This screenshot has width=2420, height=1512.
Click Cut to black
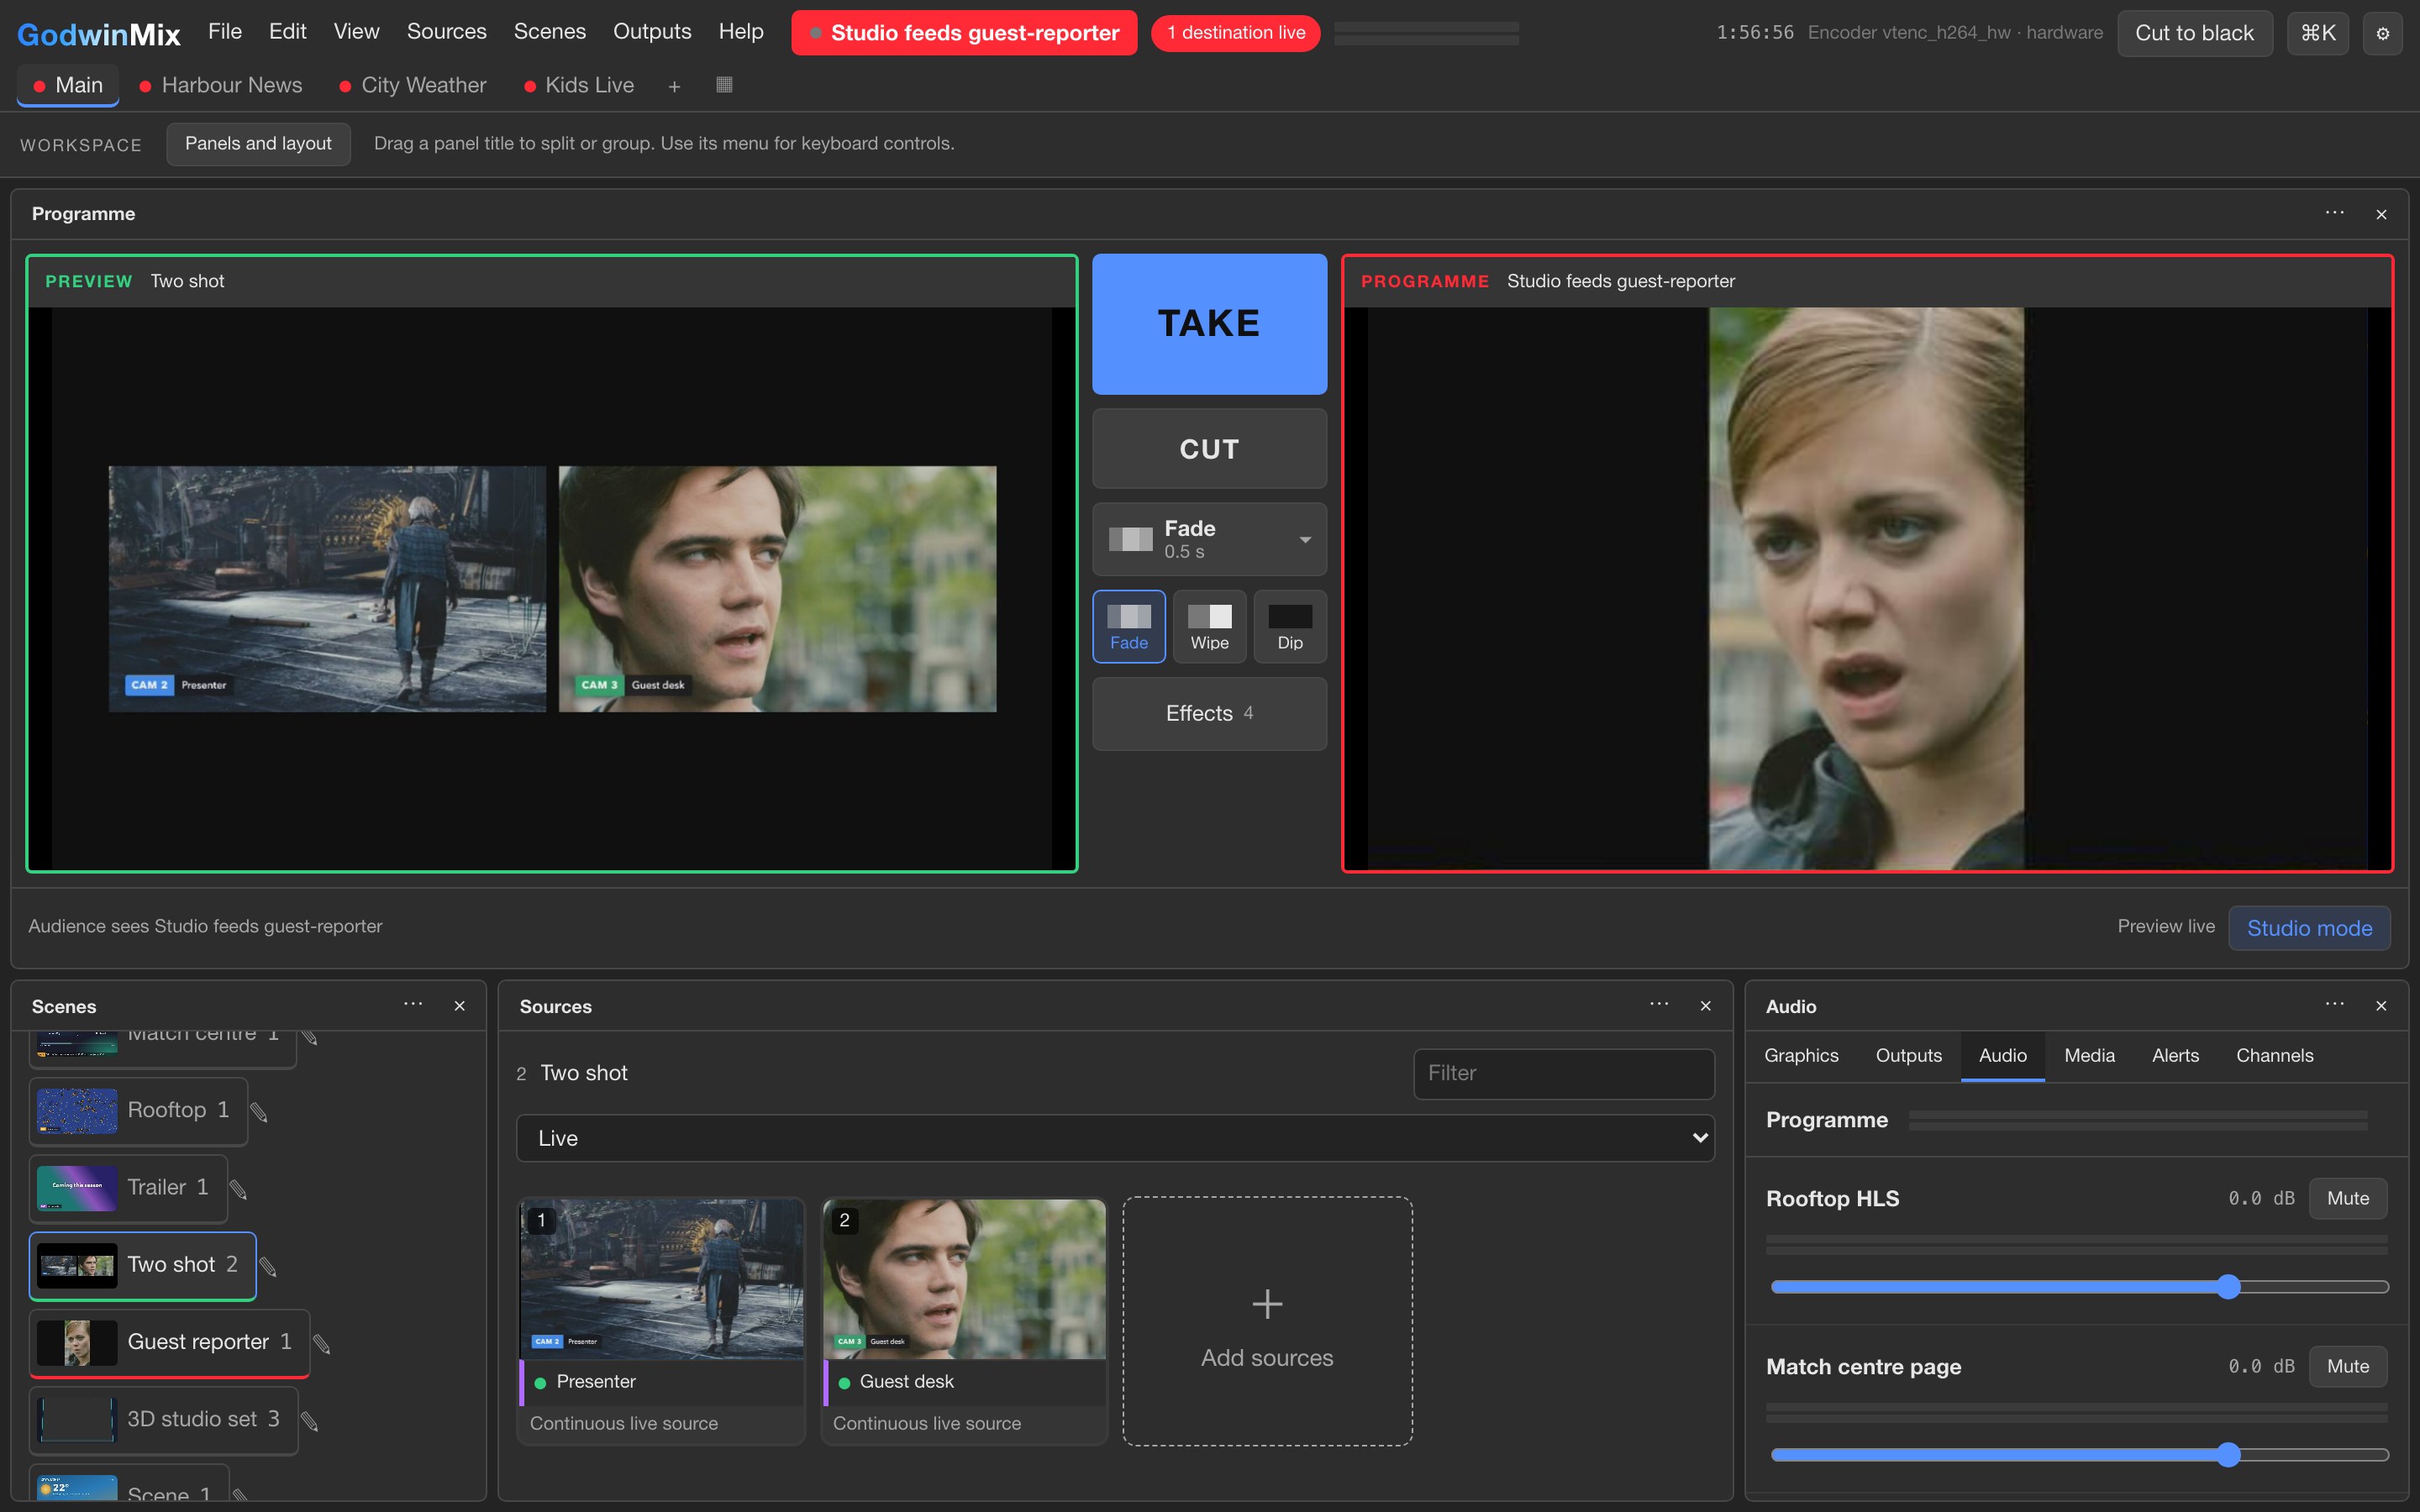(x=2194, y=33)
